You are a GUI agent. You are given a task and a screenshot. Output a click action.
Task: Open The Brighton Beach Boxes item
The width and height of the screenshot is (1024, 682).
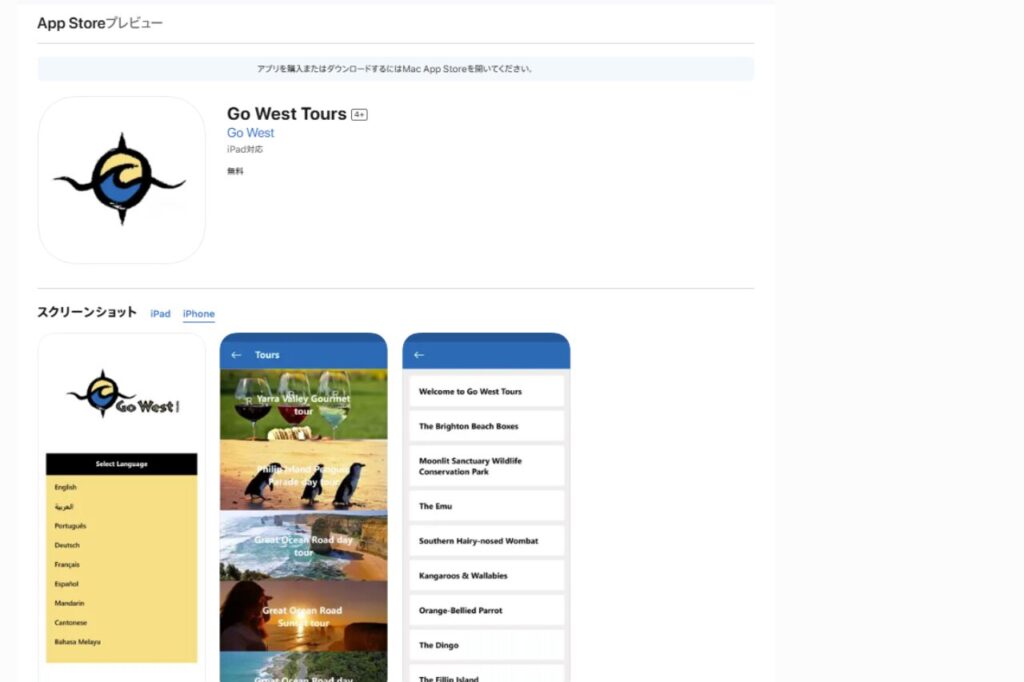[487, 427]
